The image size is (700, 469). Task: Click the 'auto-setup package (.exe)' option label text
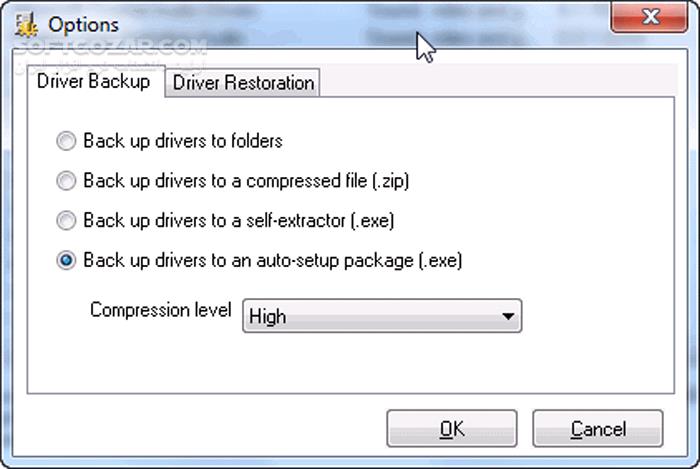click(273, 260)
